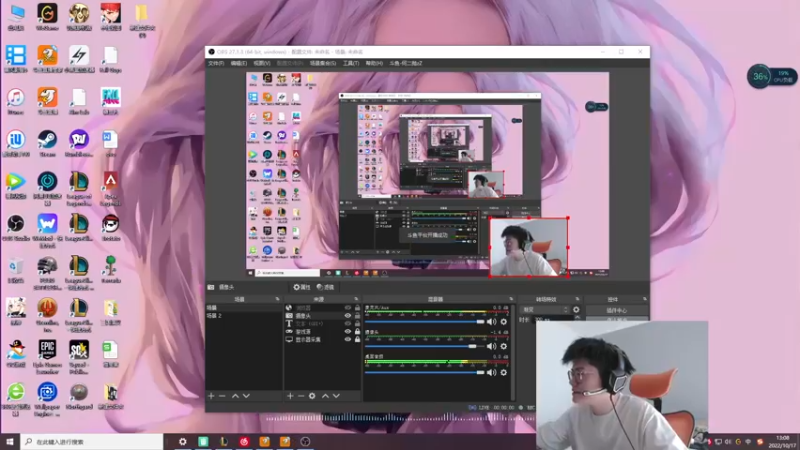Open the Settings gear on the taskbar

tap(183, 442)
